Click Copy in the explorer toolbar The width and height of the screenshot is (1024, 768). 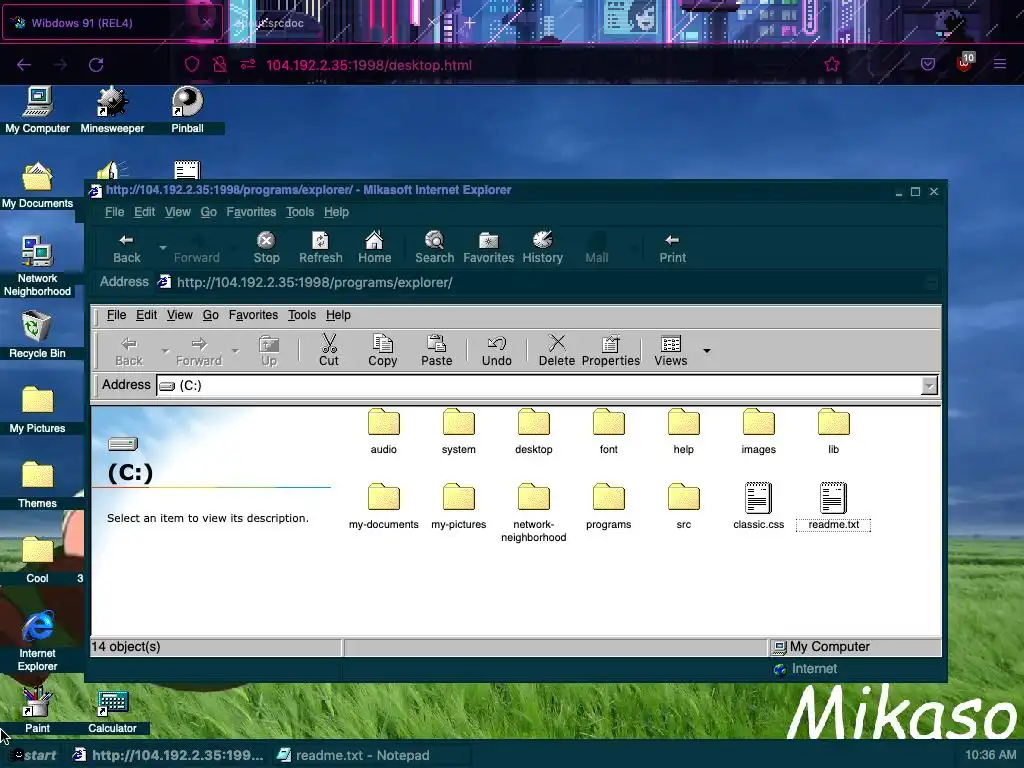pos(383,350)
